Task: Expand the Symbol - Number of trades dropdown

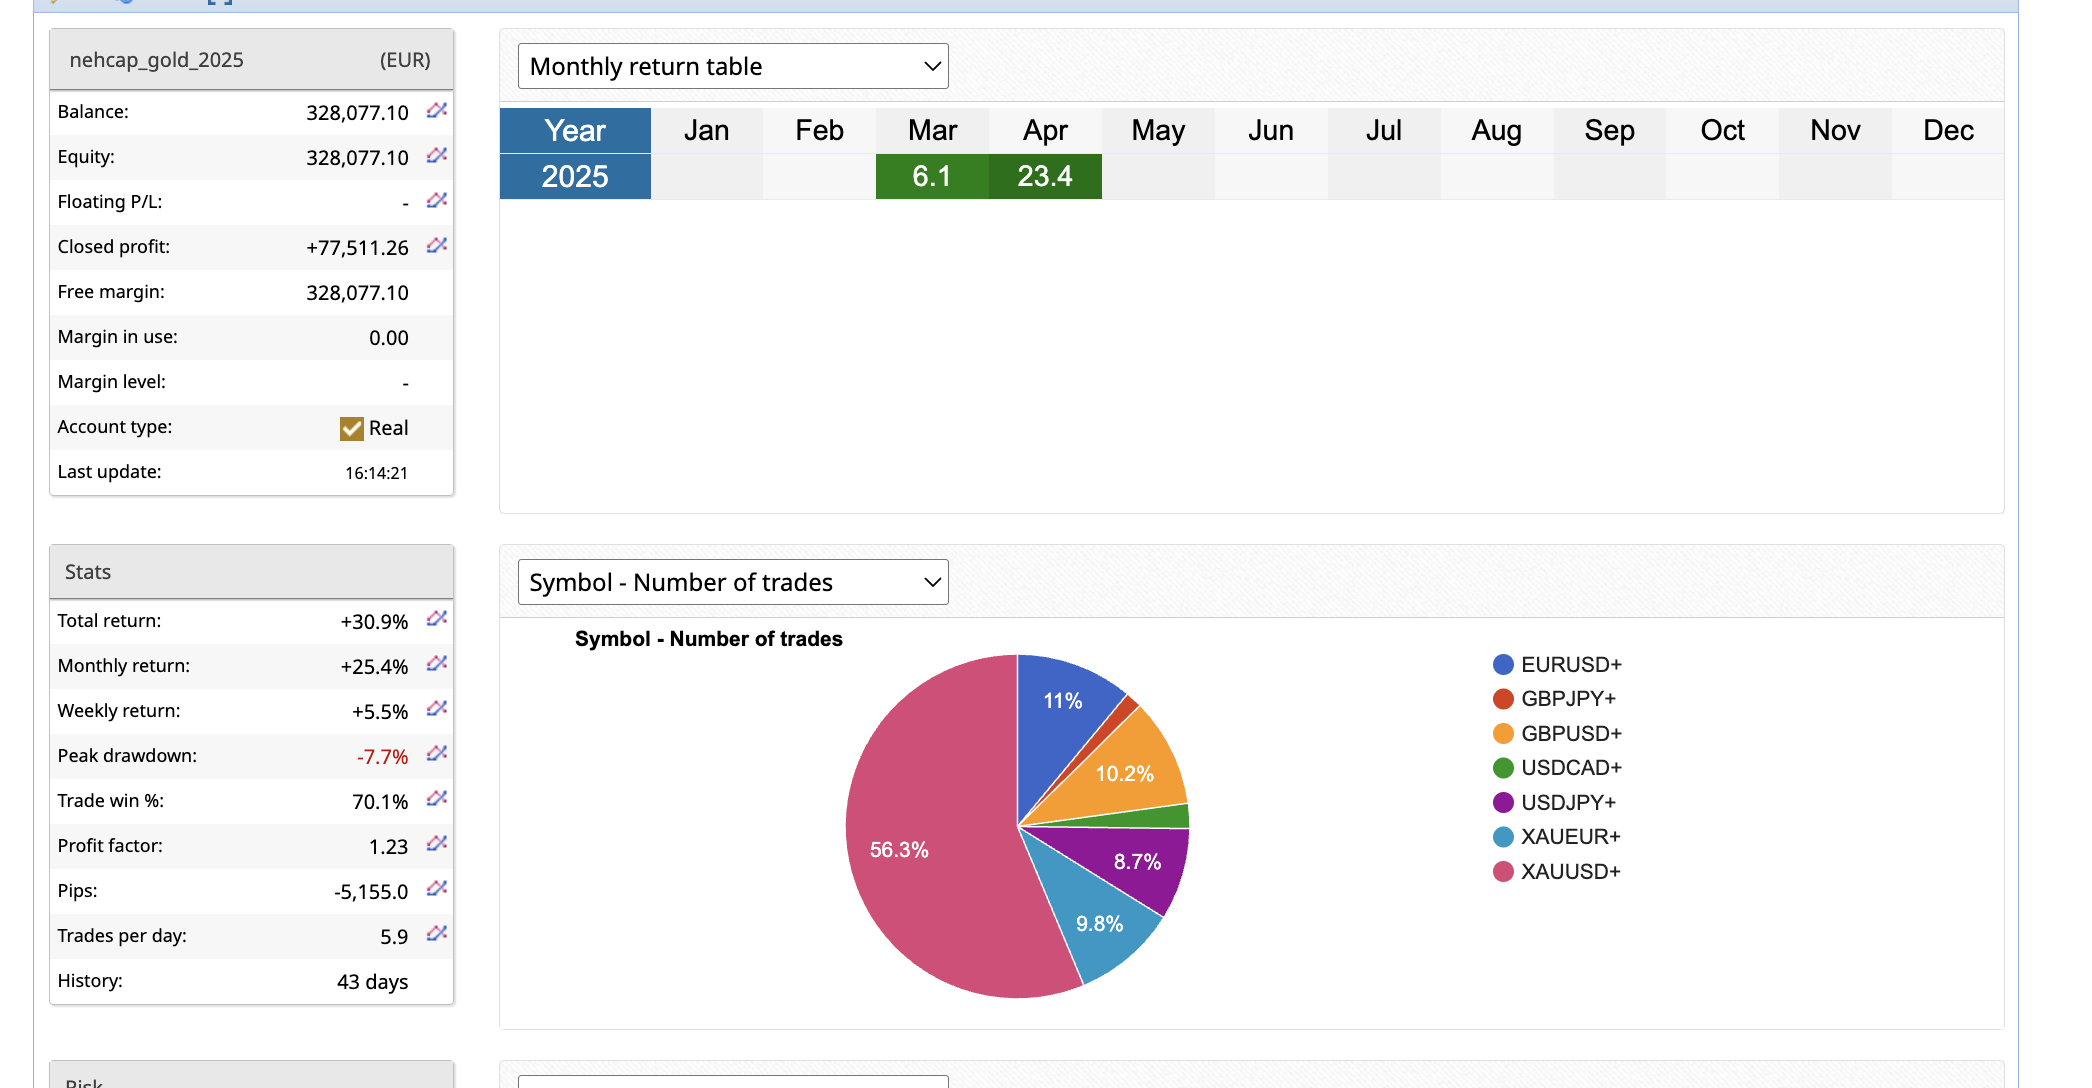Action: (x=733, y=583)
